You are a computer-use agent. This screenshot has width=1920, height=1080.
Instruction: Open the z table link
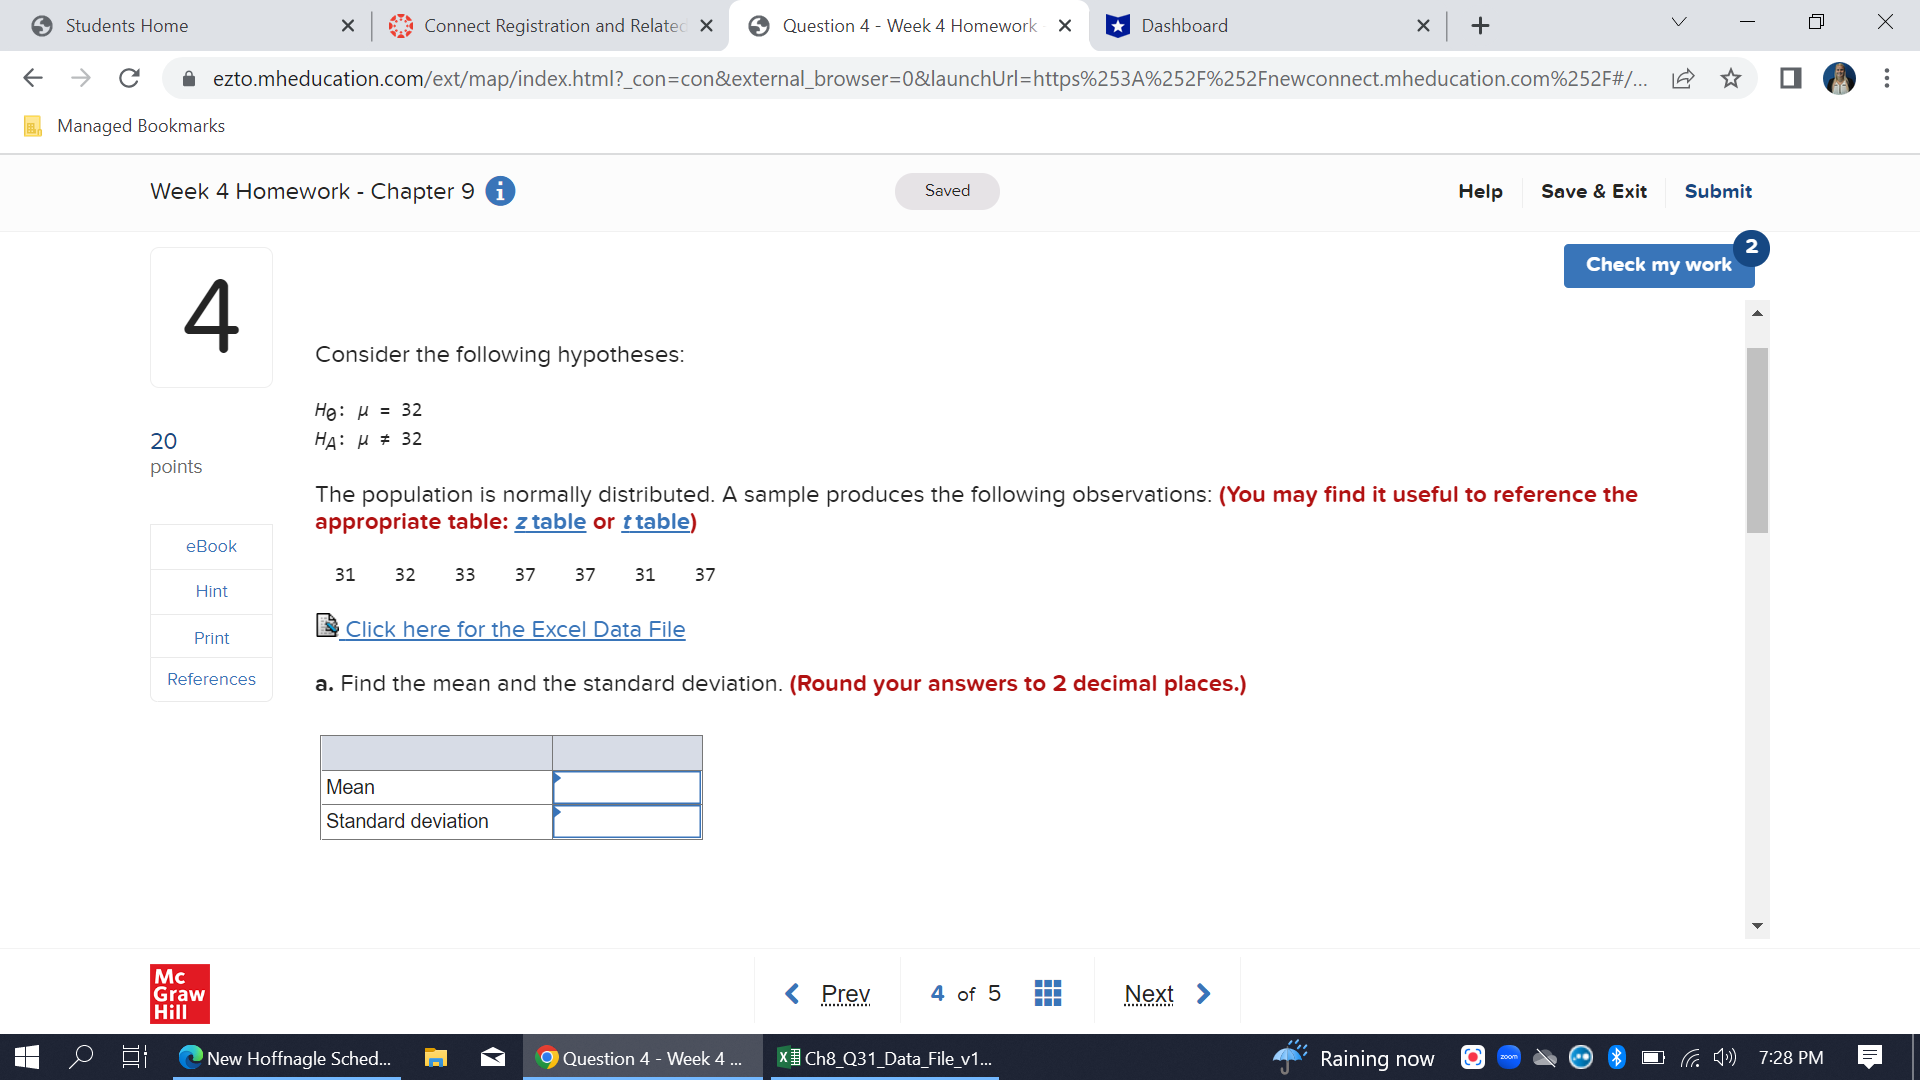(550, 521)
